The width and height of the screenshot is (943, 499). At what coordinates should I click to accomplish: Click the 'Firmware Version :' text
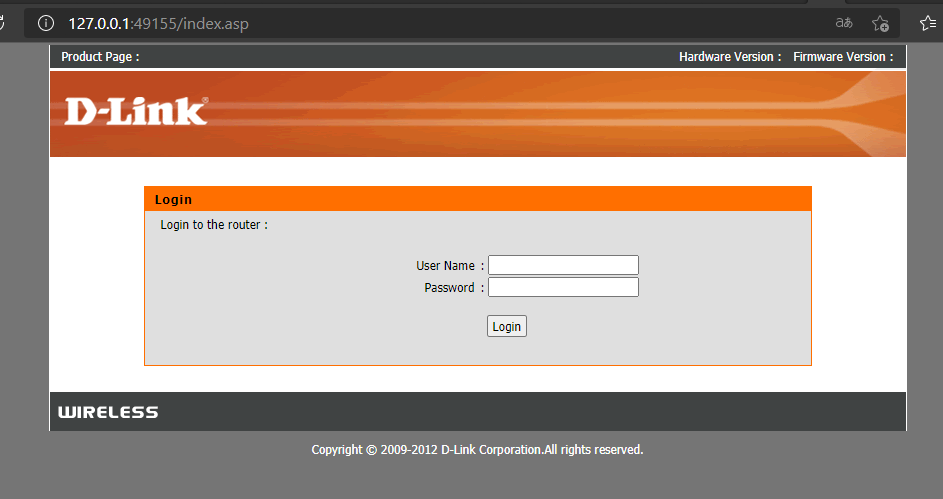843,57
